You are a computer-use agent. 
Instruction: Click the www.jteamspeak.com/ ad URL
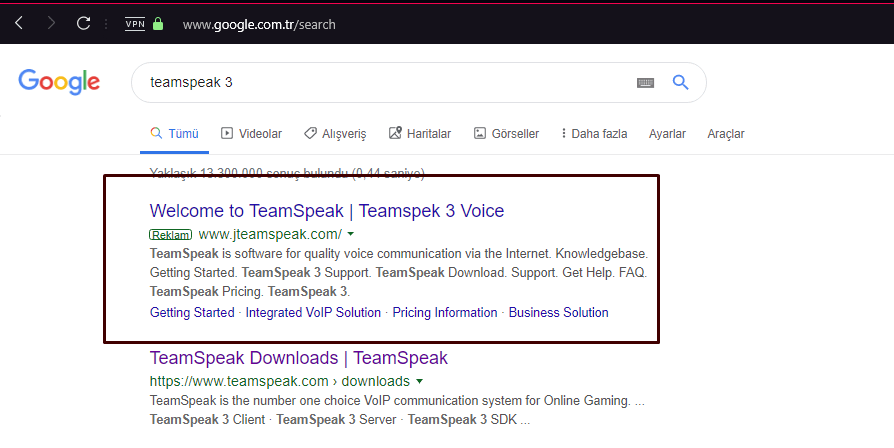(270, 234)
